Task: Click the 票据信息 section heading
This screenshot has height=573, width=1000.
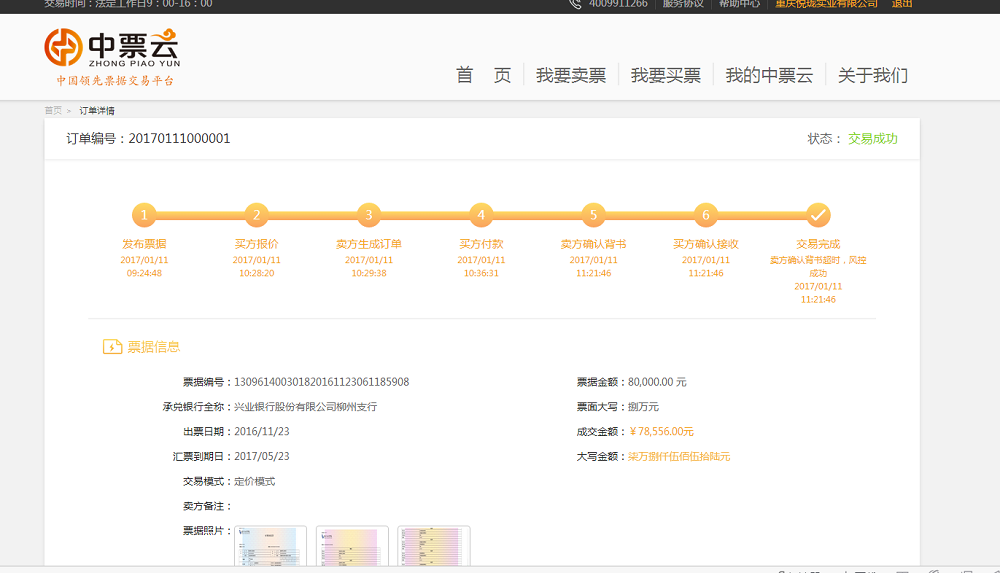Action: tap(154, 346)
